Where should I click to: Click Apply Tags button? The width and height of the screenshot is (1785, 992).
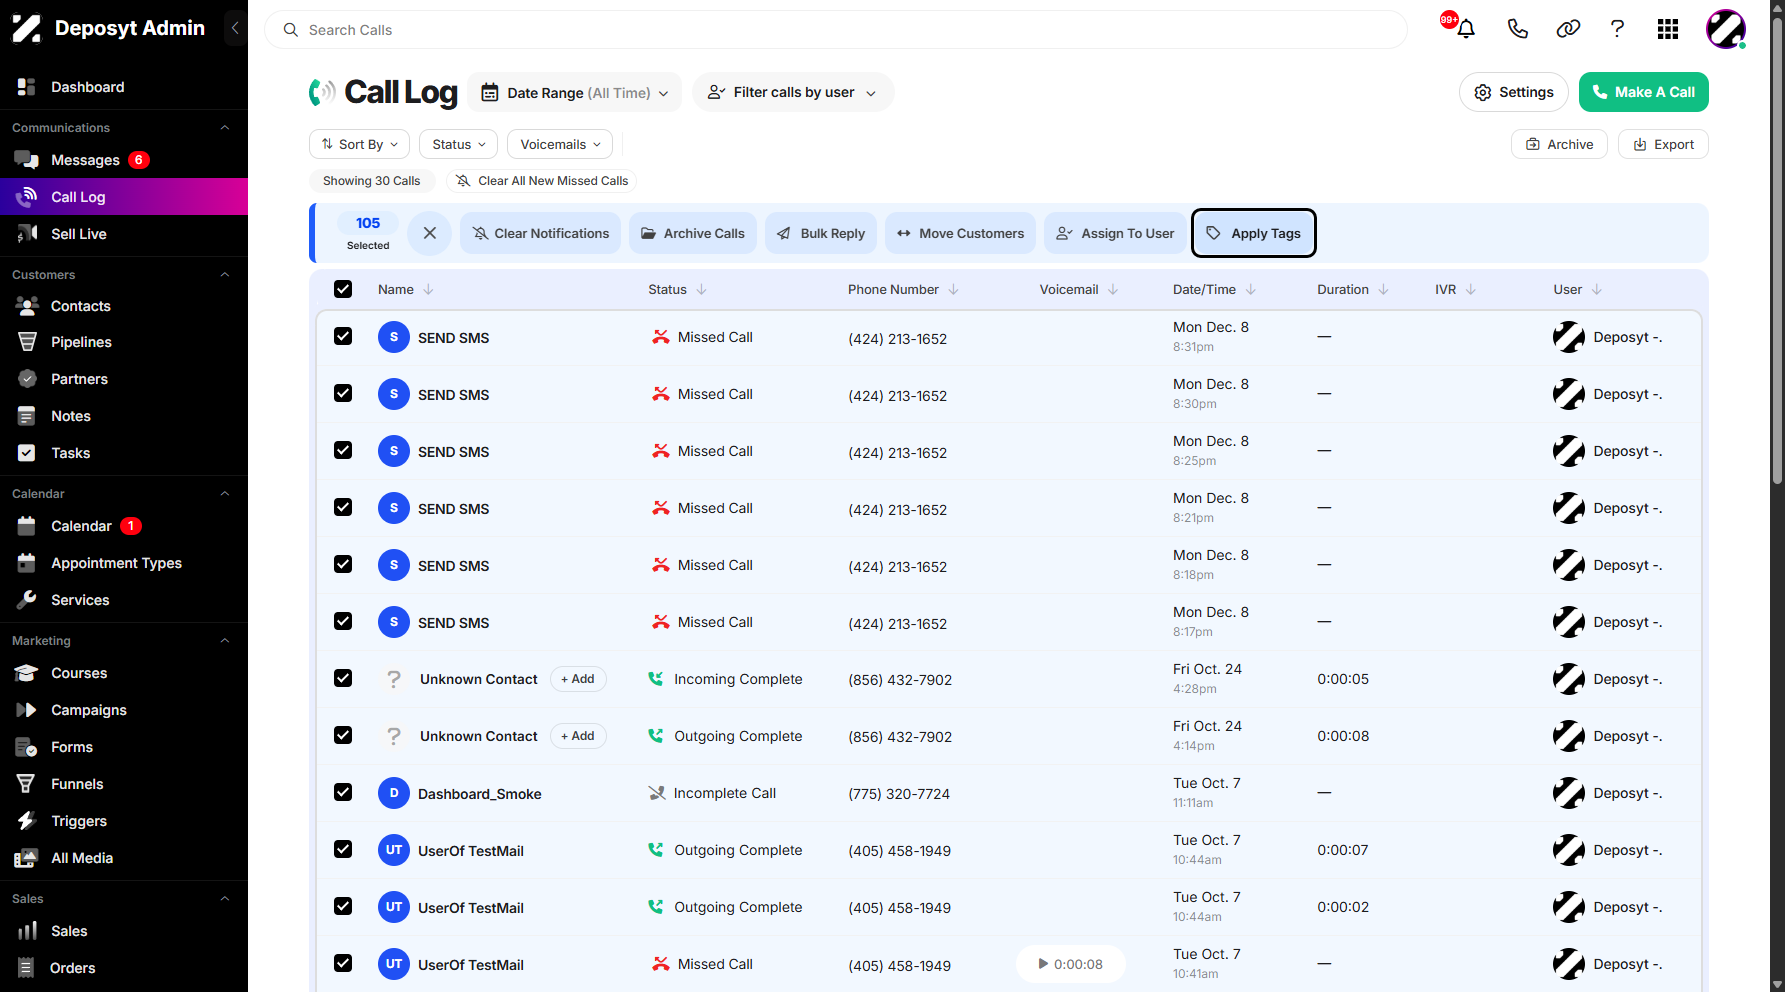pyautogui.click(x=1254, y=233)
